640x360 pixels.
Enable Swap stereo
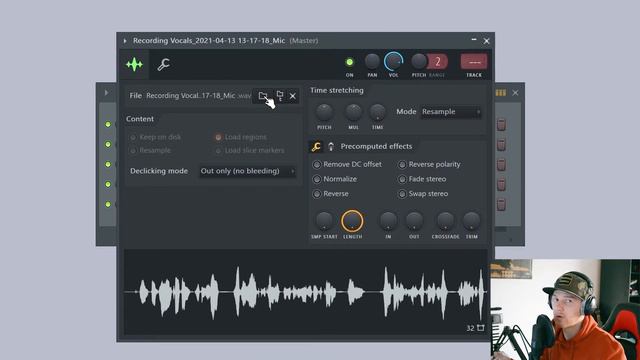pyautogui.click(x=423, y=194)
